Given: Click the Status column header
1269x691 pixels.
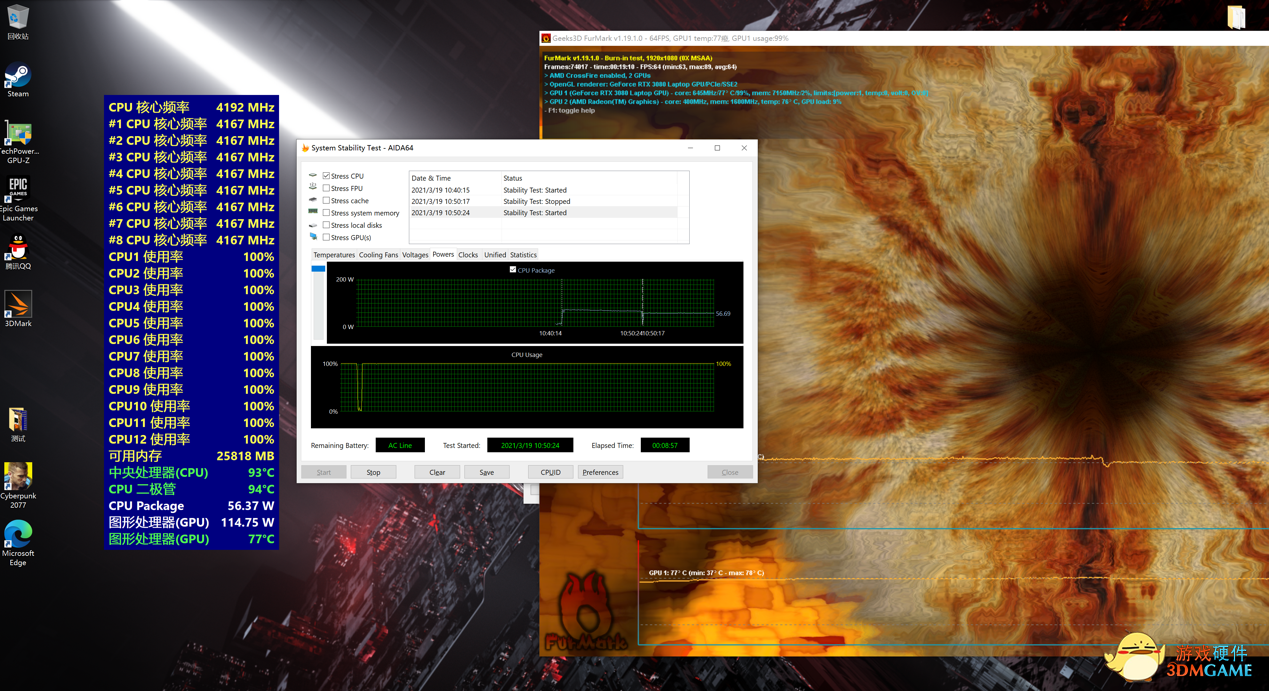Looking at the screenshot, I should click(589, 178).
